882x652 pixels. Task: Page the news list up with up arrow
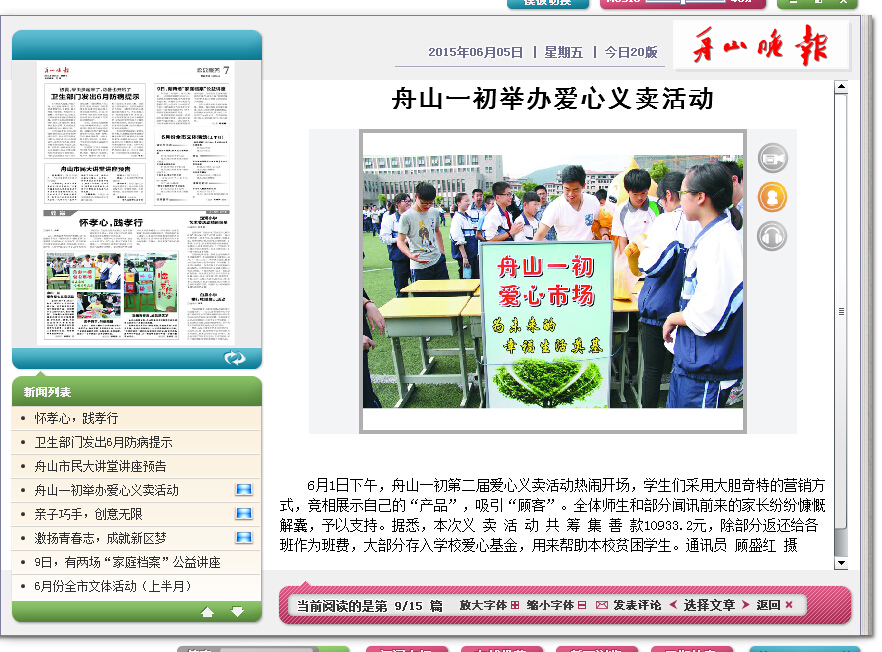pos(208,611)
